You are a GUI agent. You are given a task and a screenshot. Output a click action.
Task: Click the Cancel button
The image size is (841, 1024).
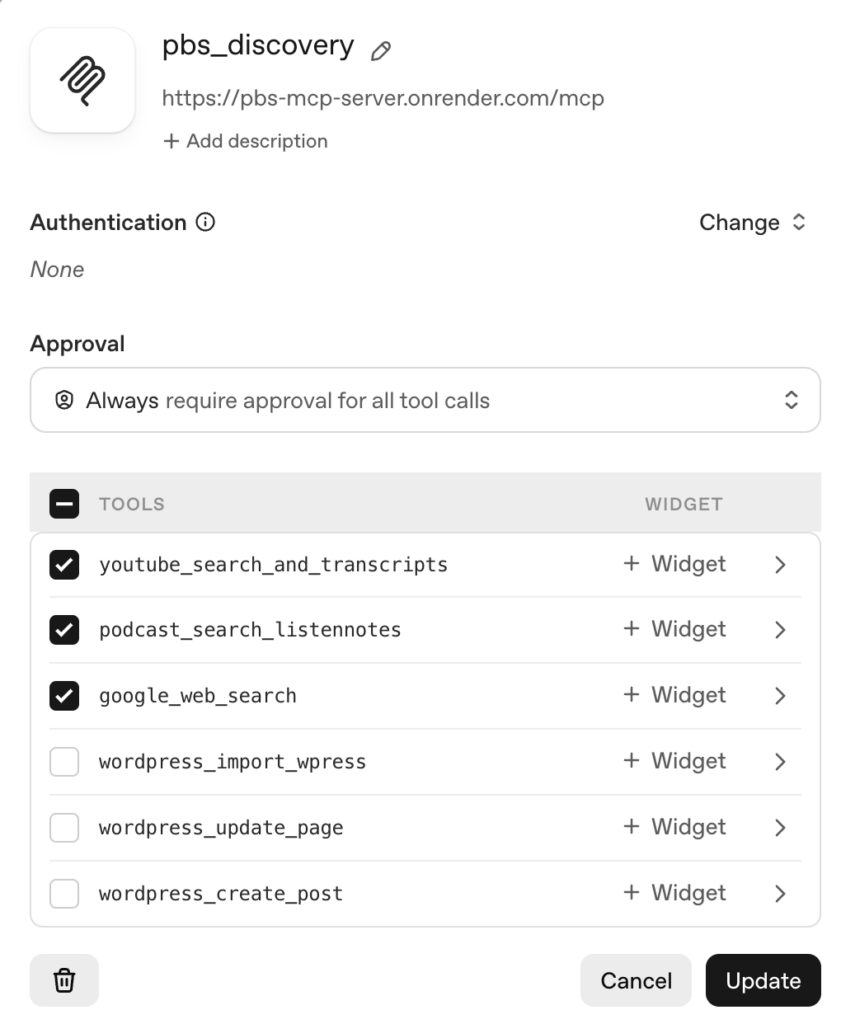click(636, 981)
